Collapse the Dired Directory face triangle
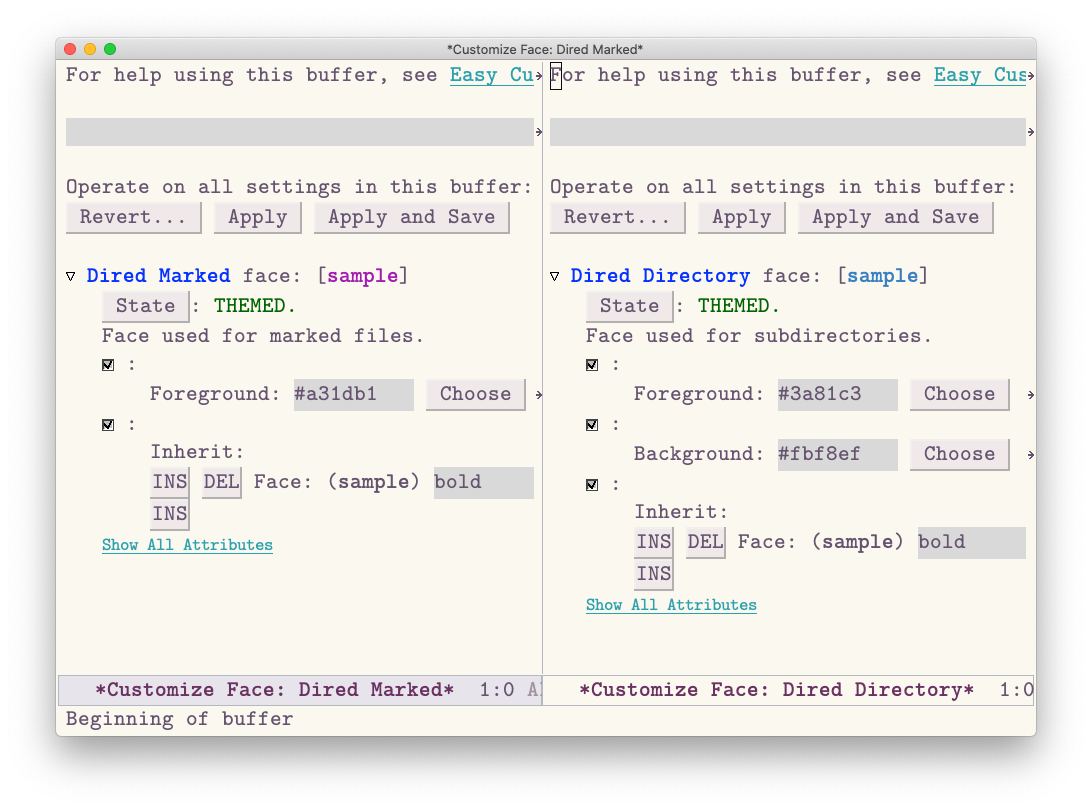Screen dimensions: 1092x810 coord(555,276)
